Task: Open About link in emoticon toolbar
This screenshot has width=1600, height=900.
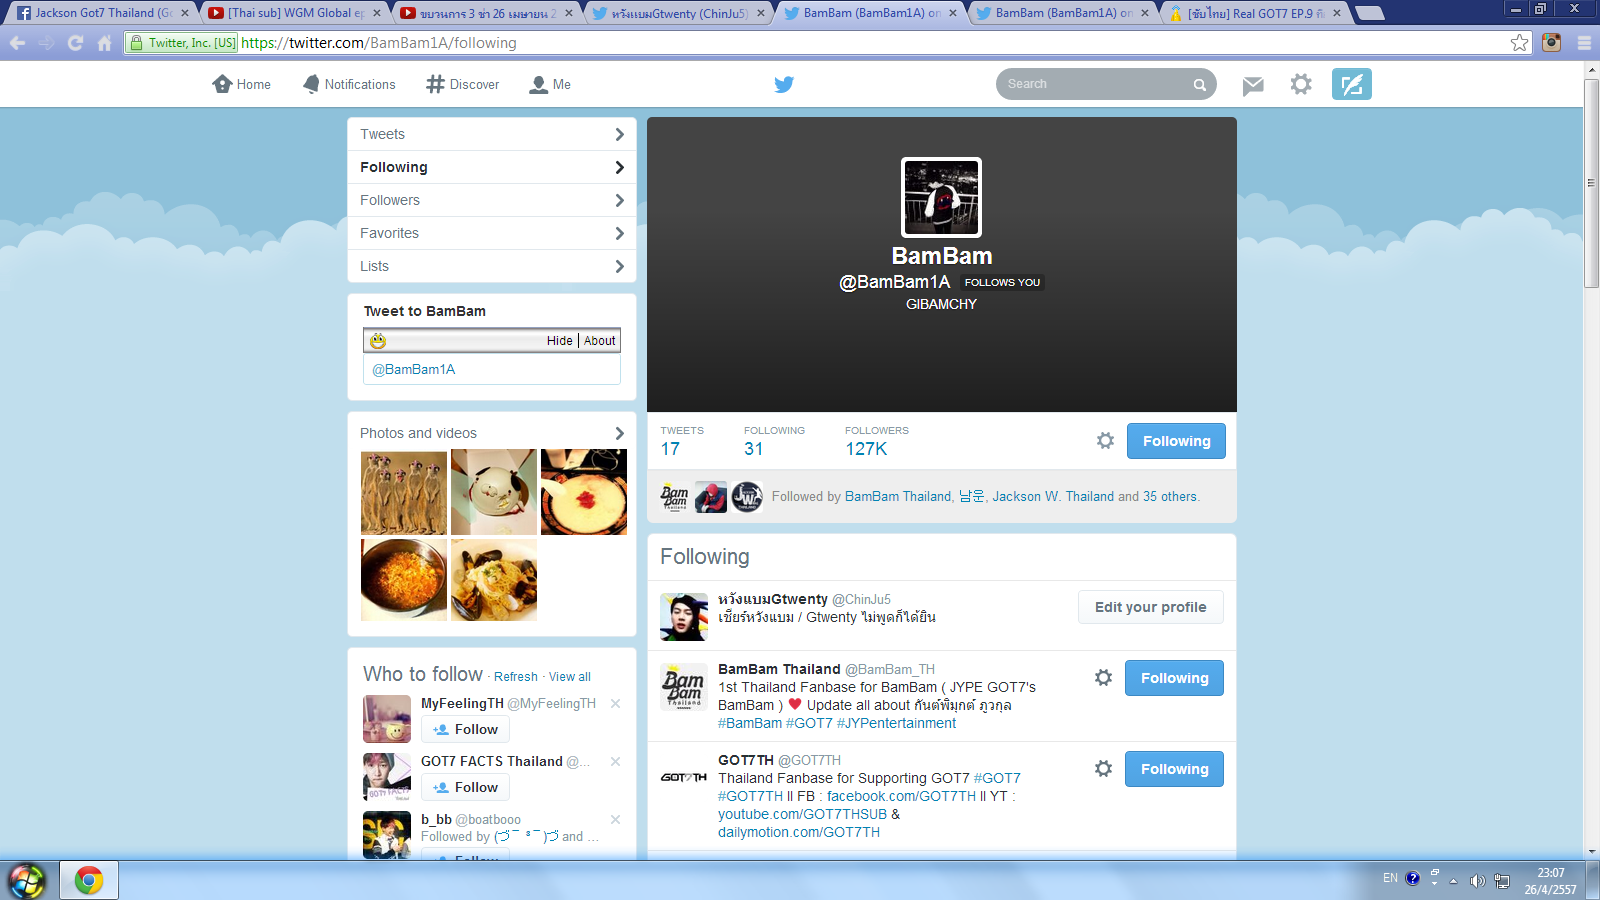Action: coord(600,341)
